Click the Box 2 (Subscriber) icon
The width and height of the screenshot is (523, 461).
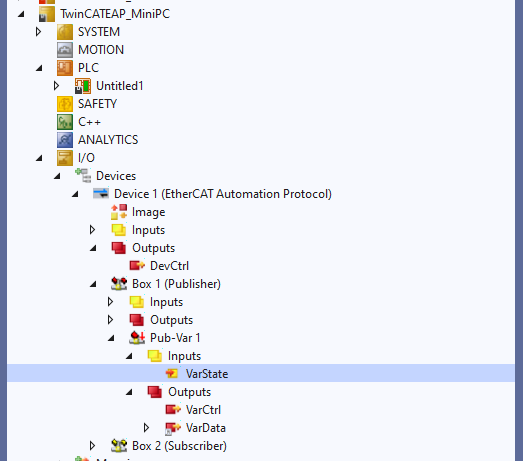coord(119,446)
